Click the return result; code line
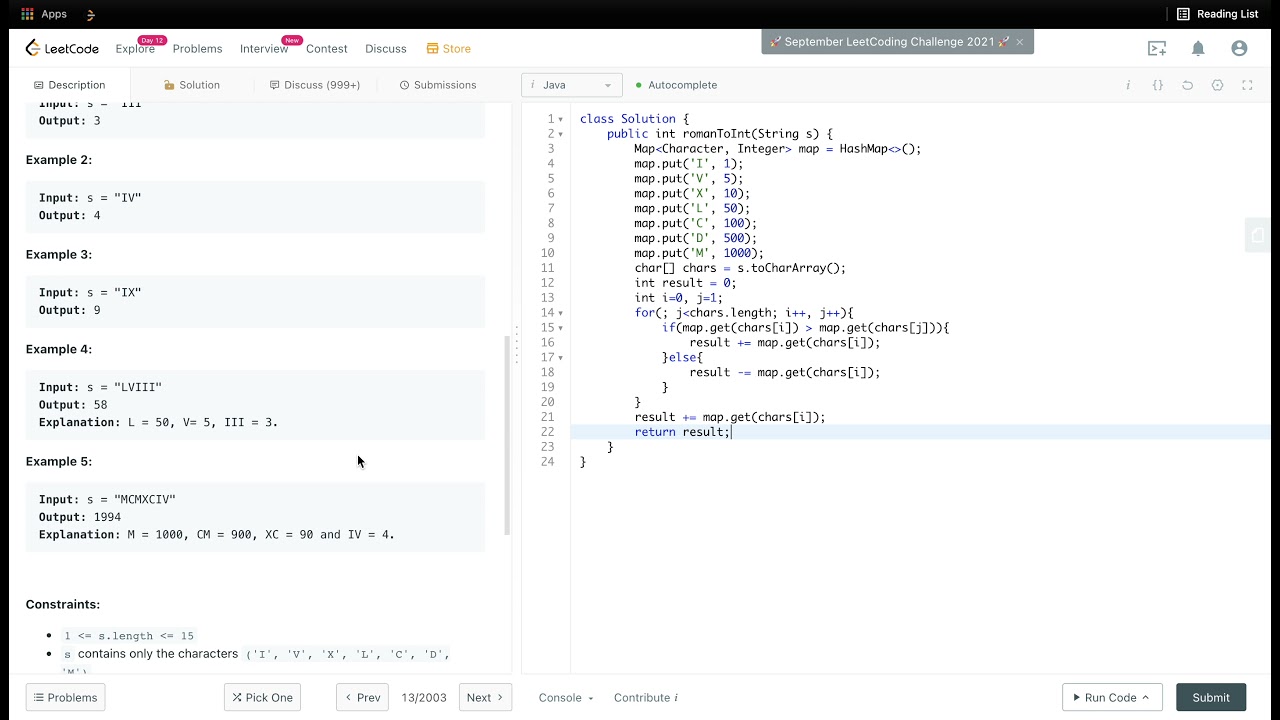The height and width of the screenshot is (720, 1280). tap(683, 432)
